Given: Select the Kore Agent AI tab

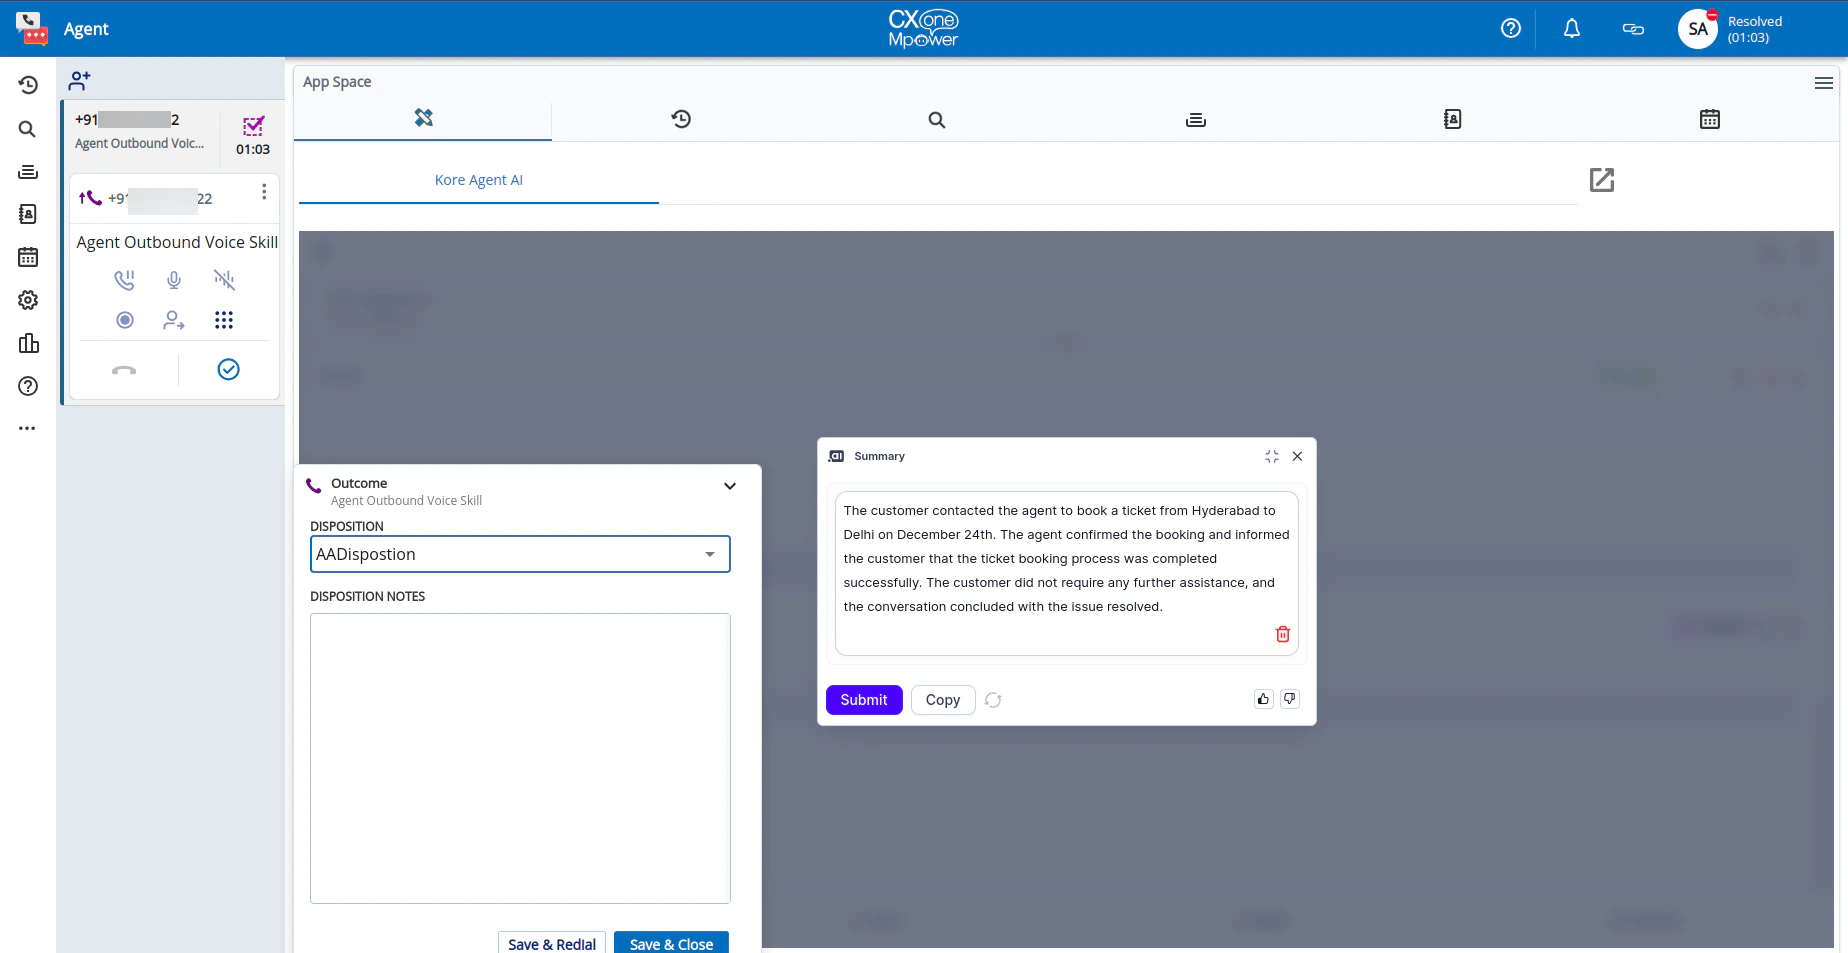Looking at the screenshot, I should pos(479,180).
